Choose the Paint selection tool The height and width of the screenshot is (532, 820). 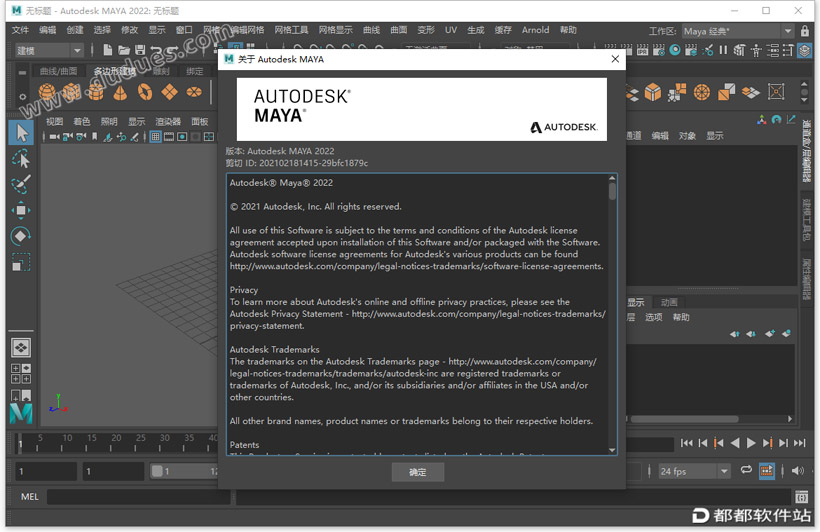(21, 184)
